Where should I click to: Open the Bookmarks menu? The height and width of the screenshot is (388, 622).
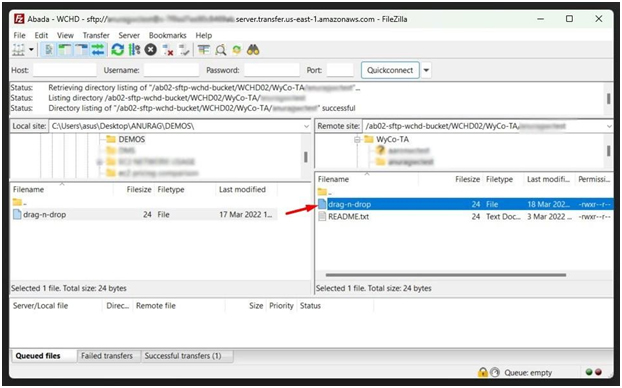(167, 35)
